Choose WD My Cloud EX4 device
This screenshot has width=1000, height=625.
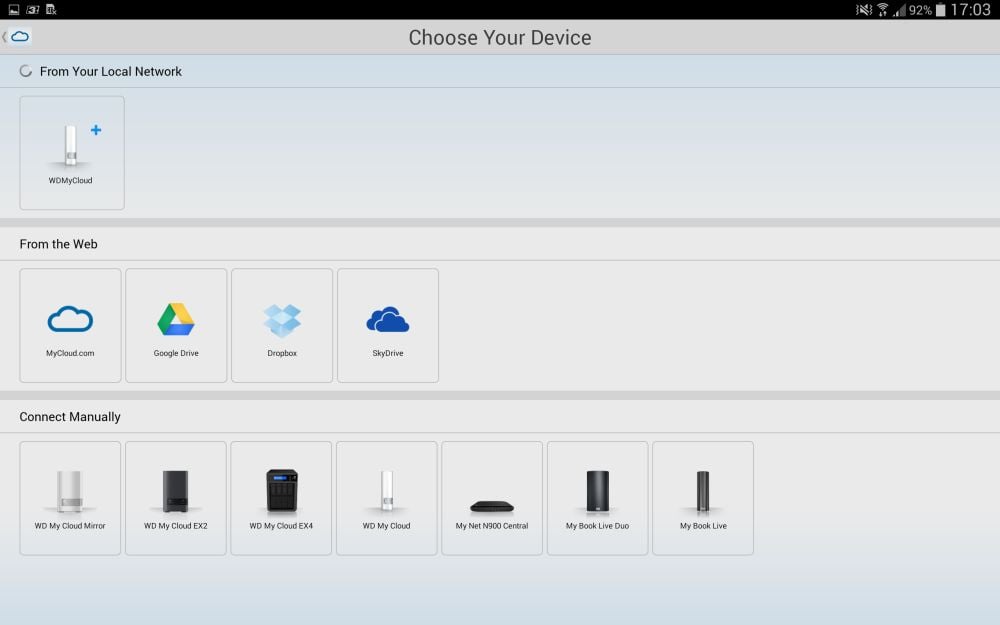point(281,498)
